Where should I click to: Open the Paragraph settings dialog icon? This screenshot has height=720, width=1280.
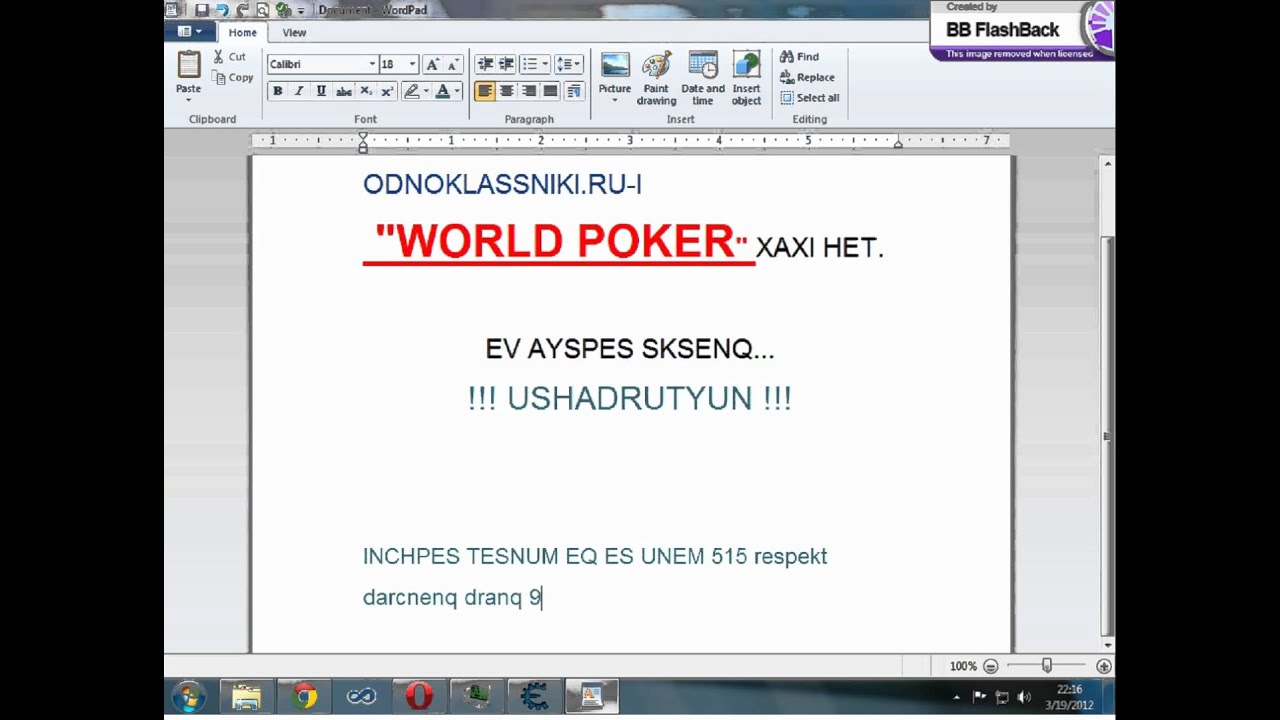point(573,91)
